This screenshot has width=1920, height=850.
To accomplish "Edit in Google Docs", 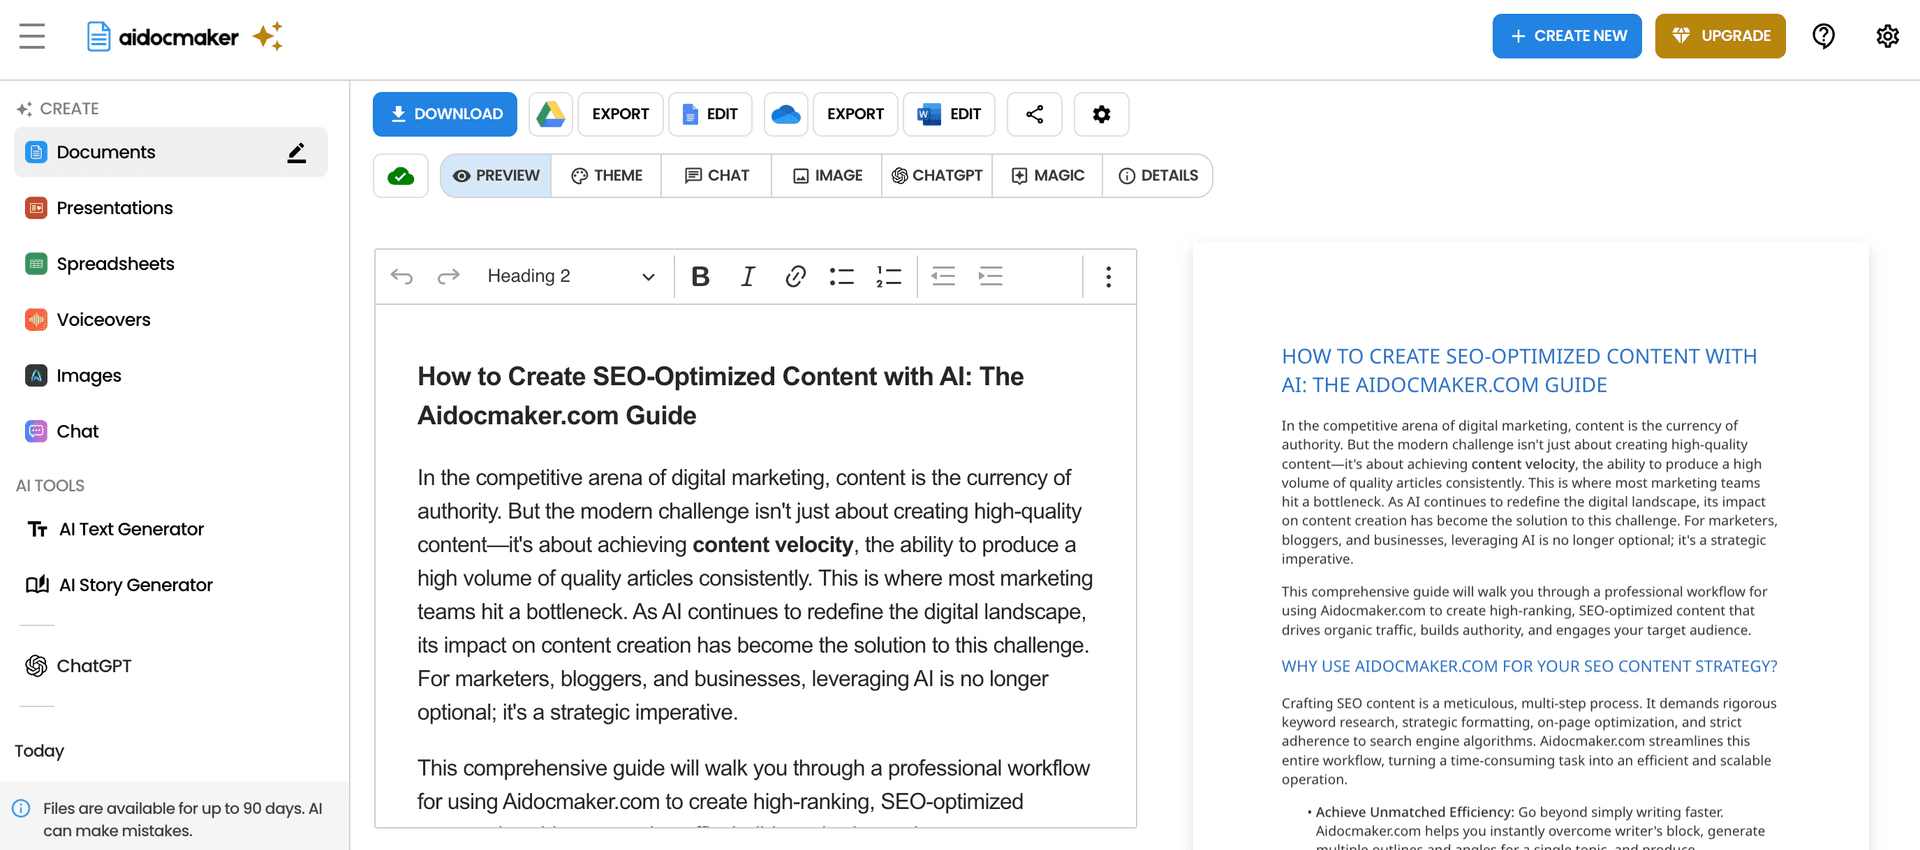I will [711, 114].
